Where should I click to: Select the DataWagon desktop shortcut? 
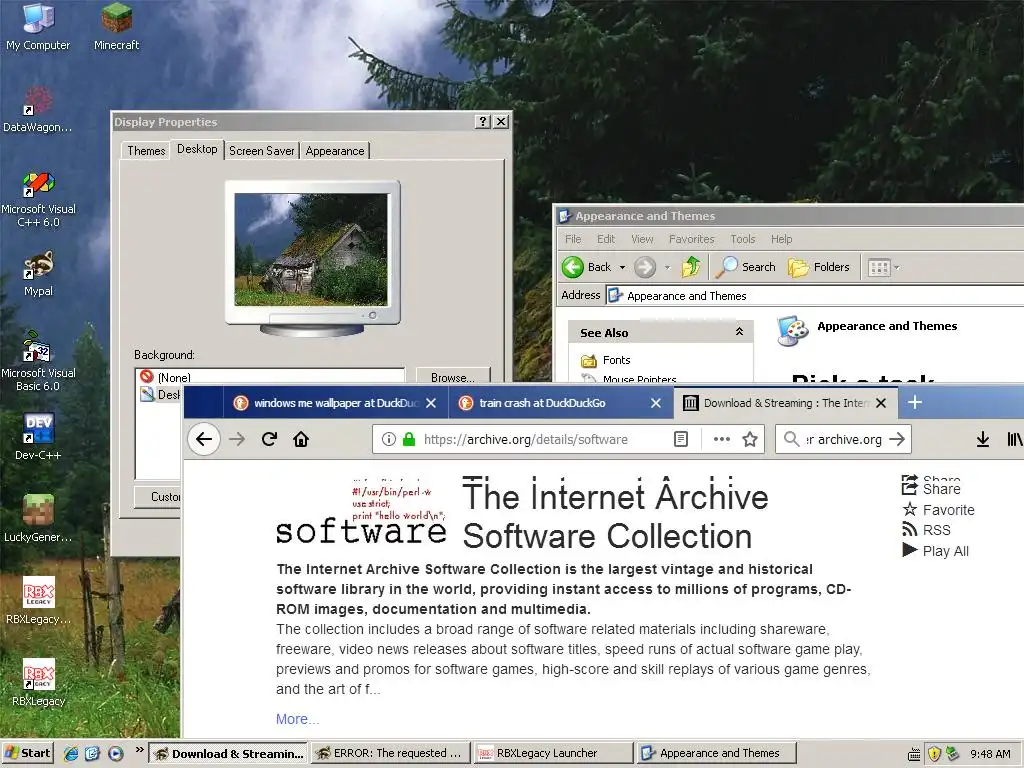coord(38,109)
